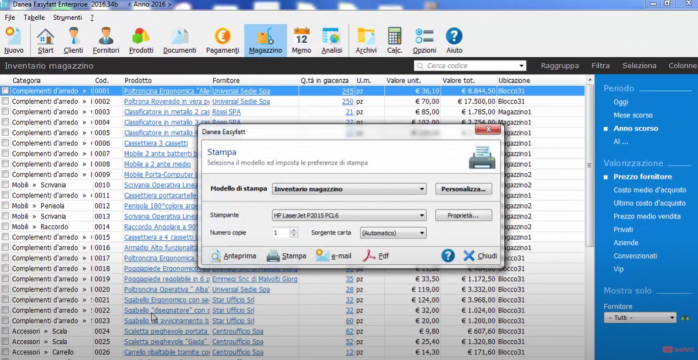
Task: Open the Clienti section in the toolbar
Action: pos(73,40)
